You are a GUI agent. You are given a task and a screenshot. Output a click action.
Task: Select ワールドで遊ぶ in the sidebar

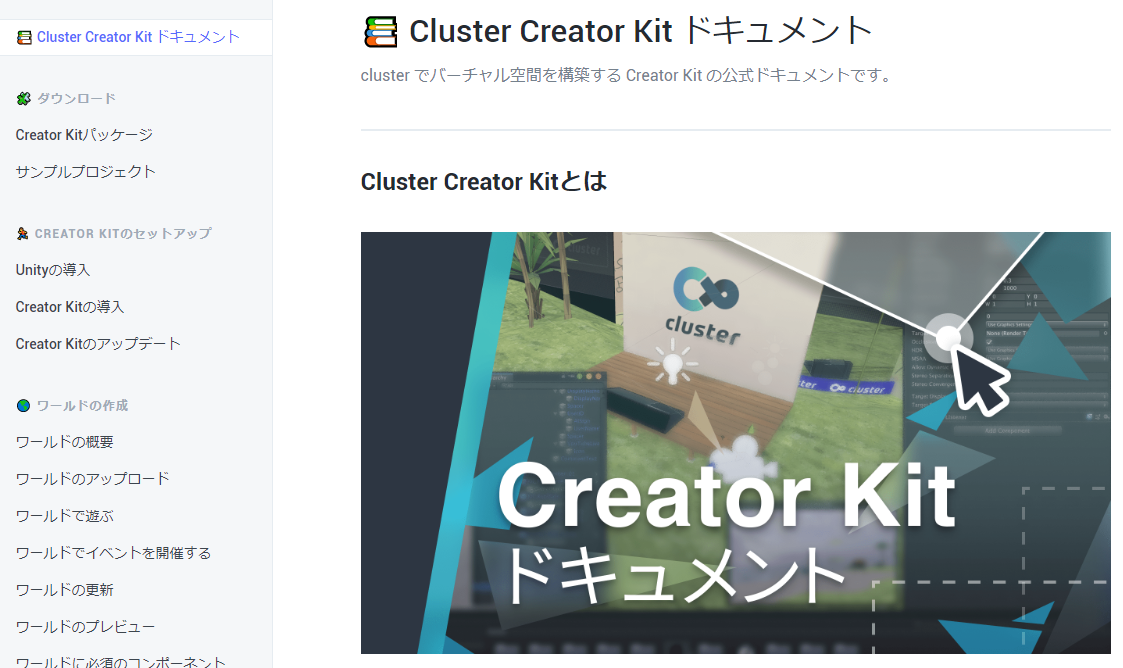[x=64, y=516]
